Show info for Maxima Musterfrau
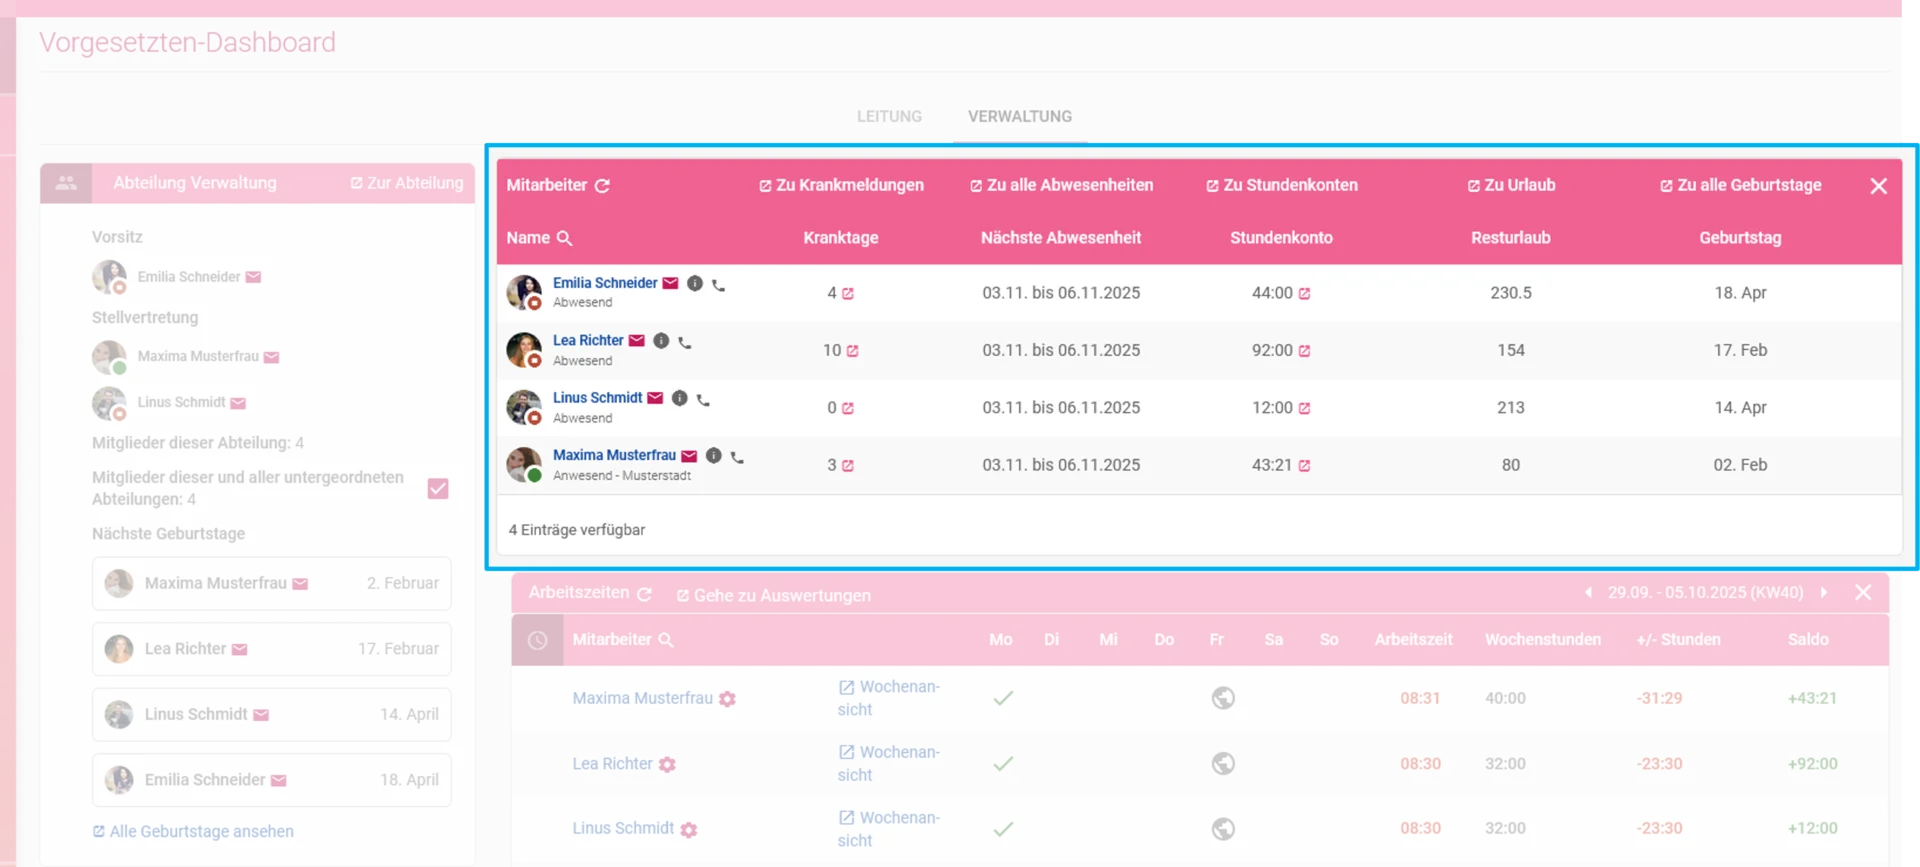 [x=714, y=455]
